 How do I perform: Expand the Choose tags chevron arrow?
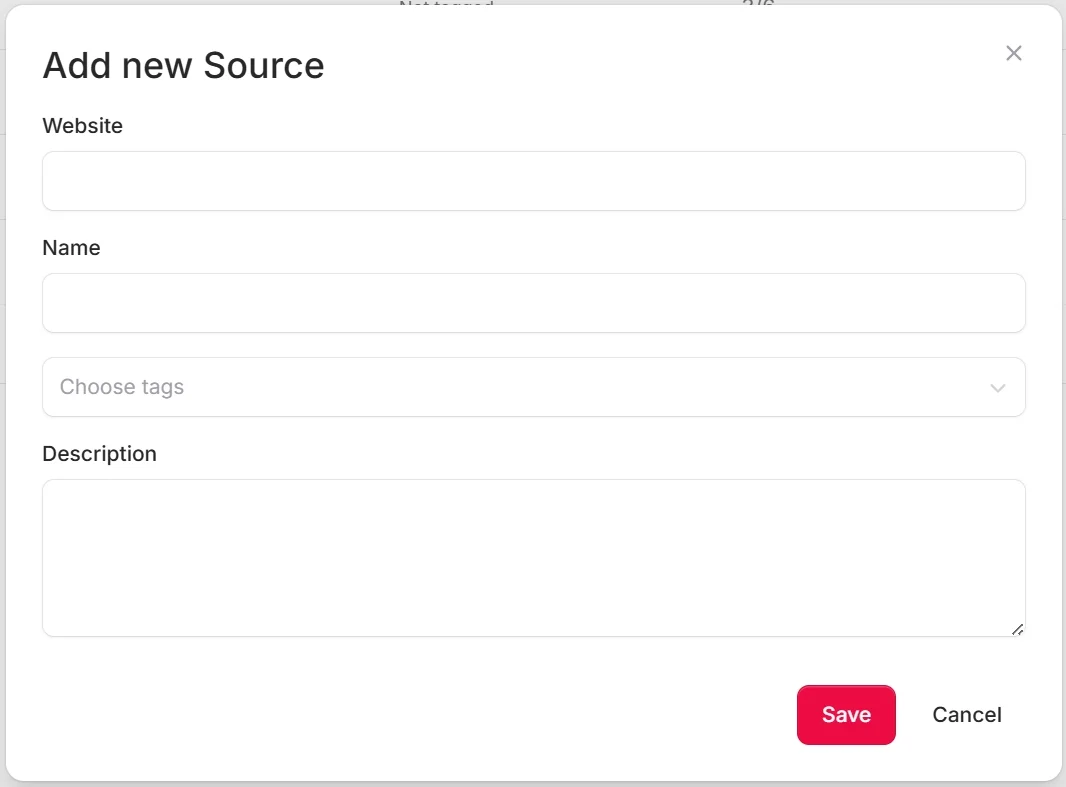pyautogui.click(x=997, y=388)
